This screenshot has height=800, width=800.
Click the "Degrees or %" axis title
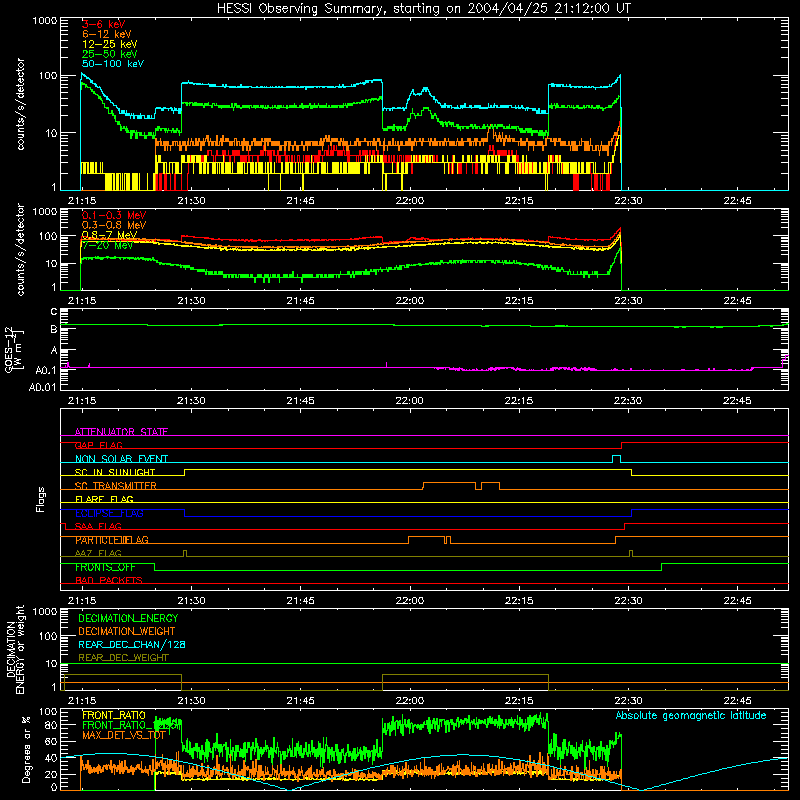(26, 749)
